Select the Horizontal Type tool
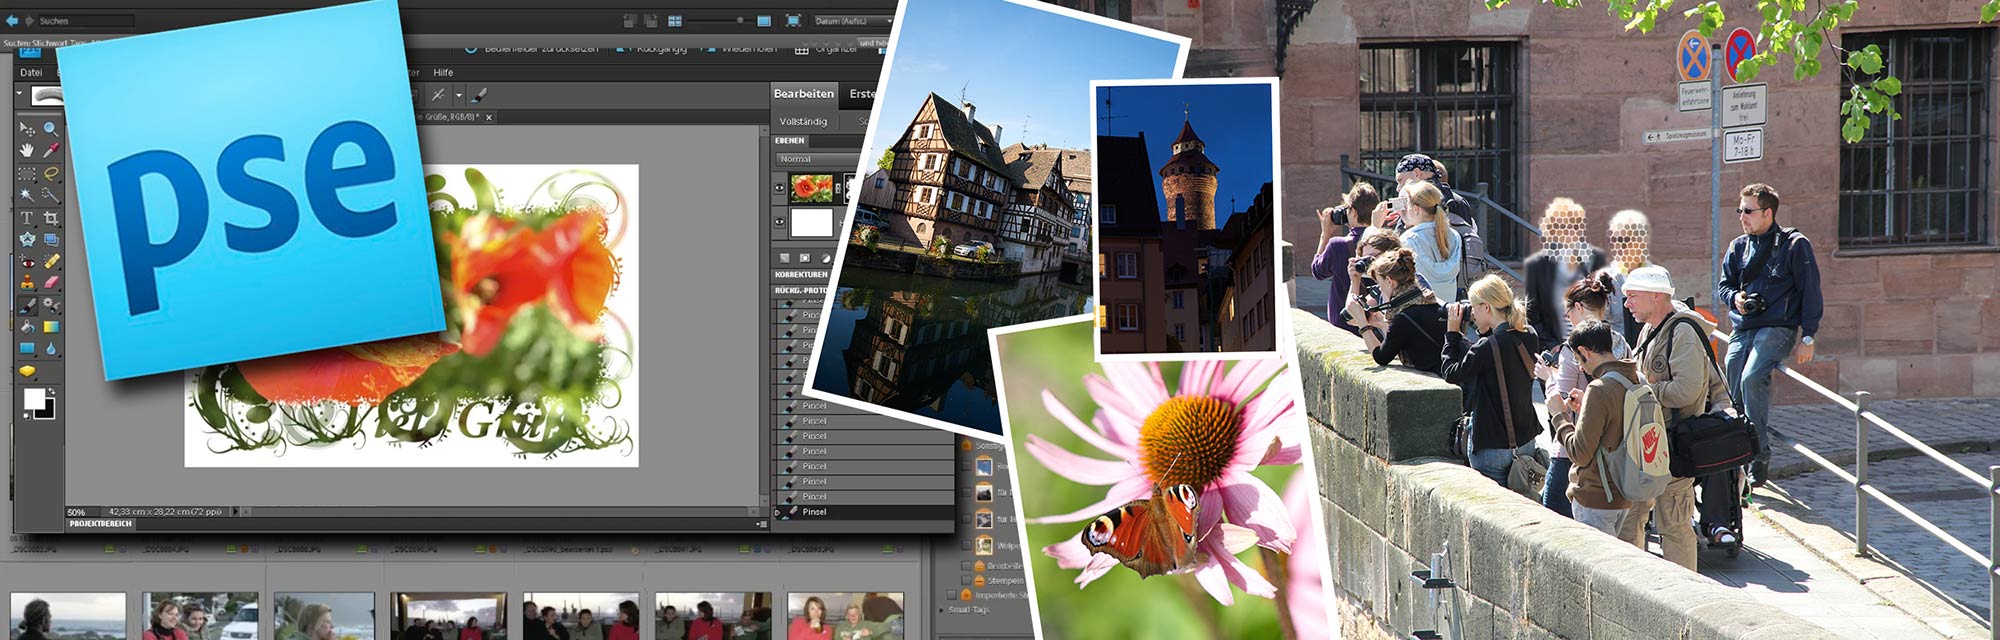The image size is (2000, 640). point(27,217)
